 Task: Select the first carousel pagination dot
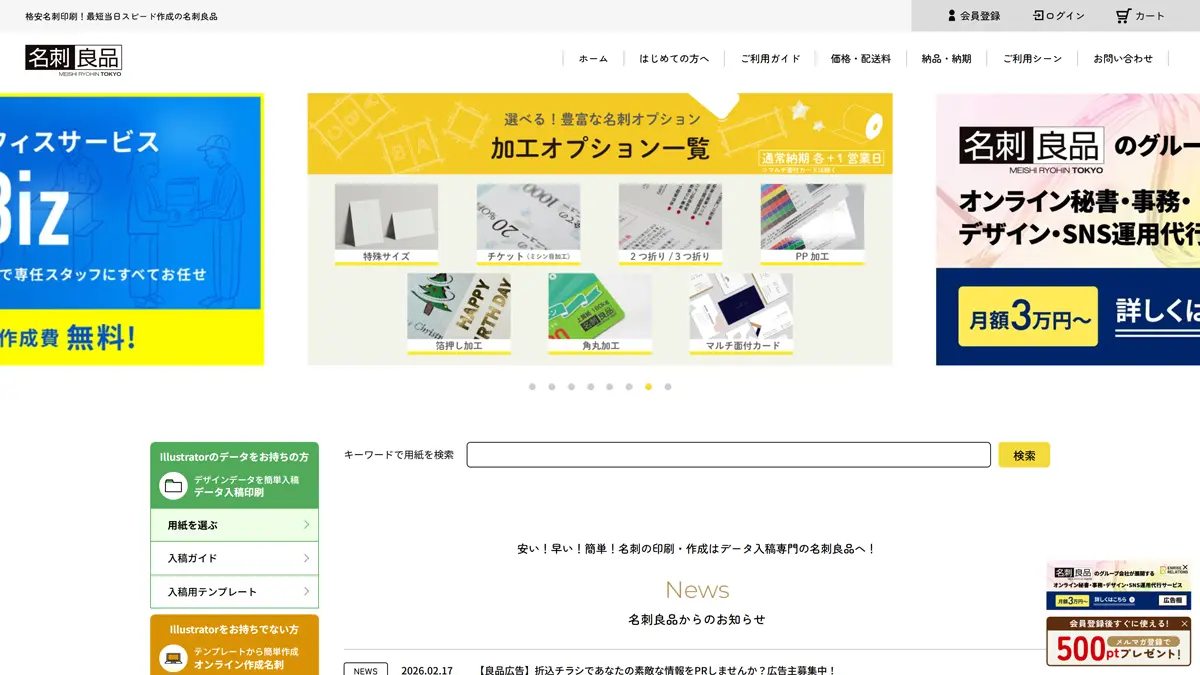click(532, 387)
